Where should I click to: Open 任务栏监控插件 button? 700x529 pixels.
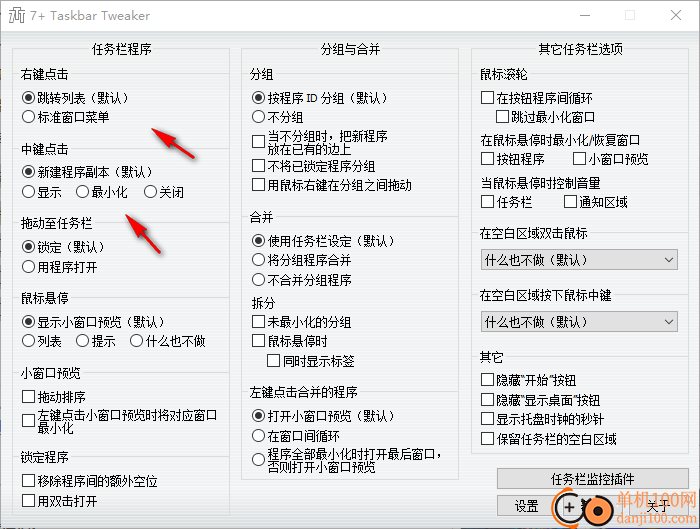tap(592, 479)
